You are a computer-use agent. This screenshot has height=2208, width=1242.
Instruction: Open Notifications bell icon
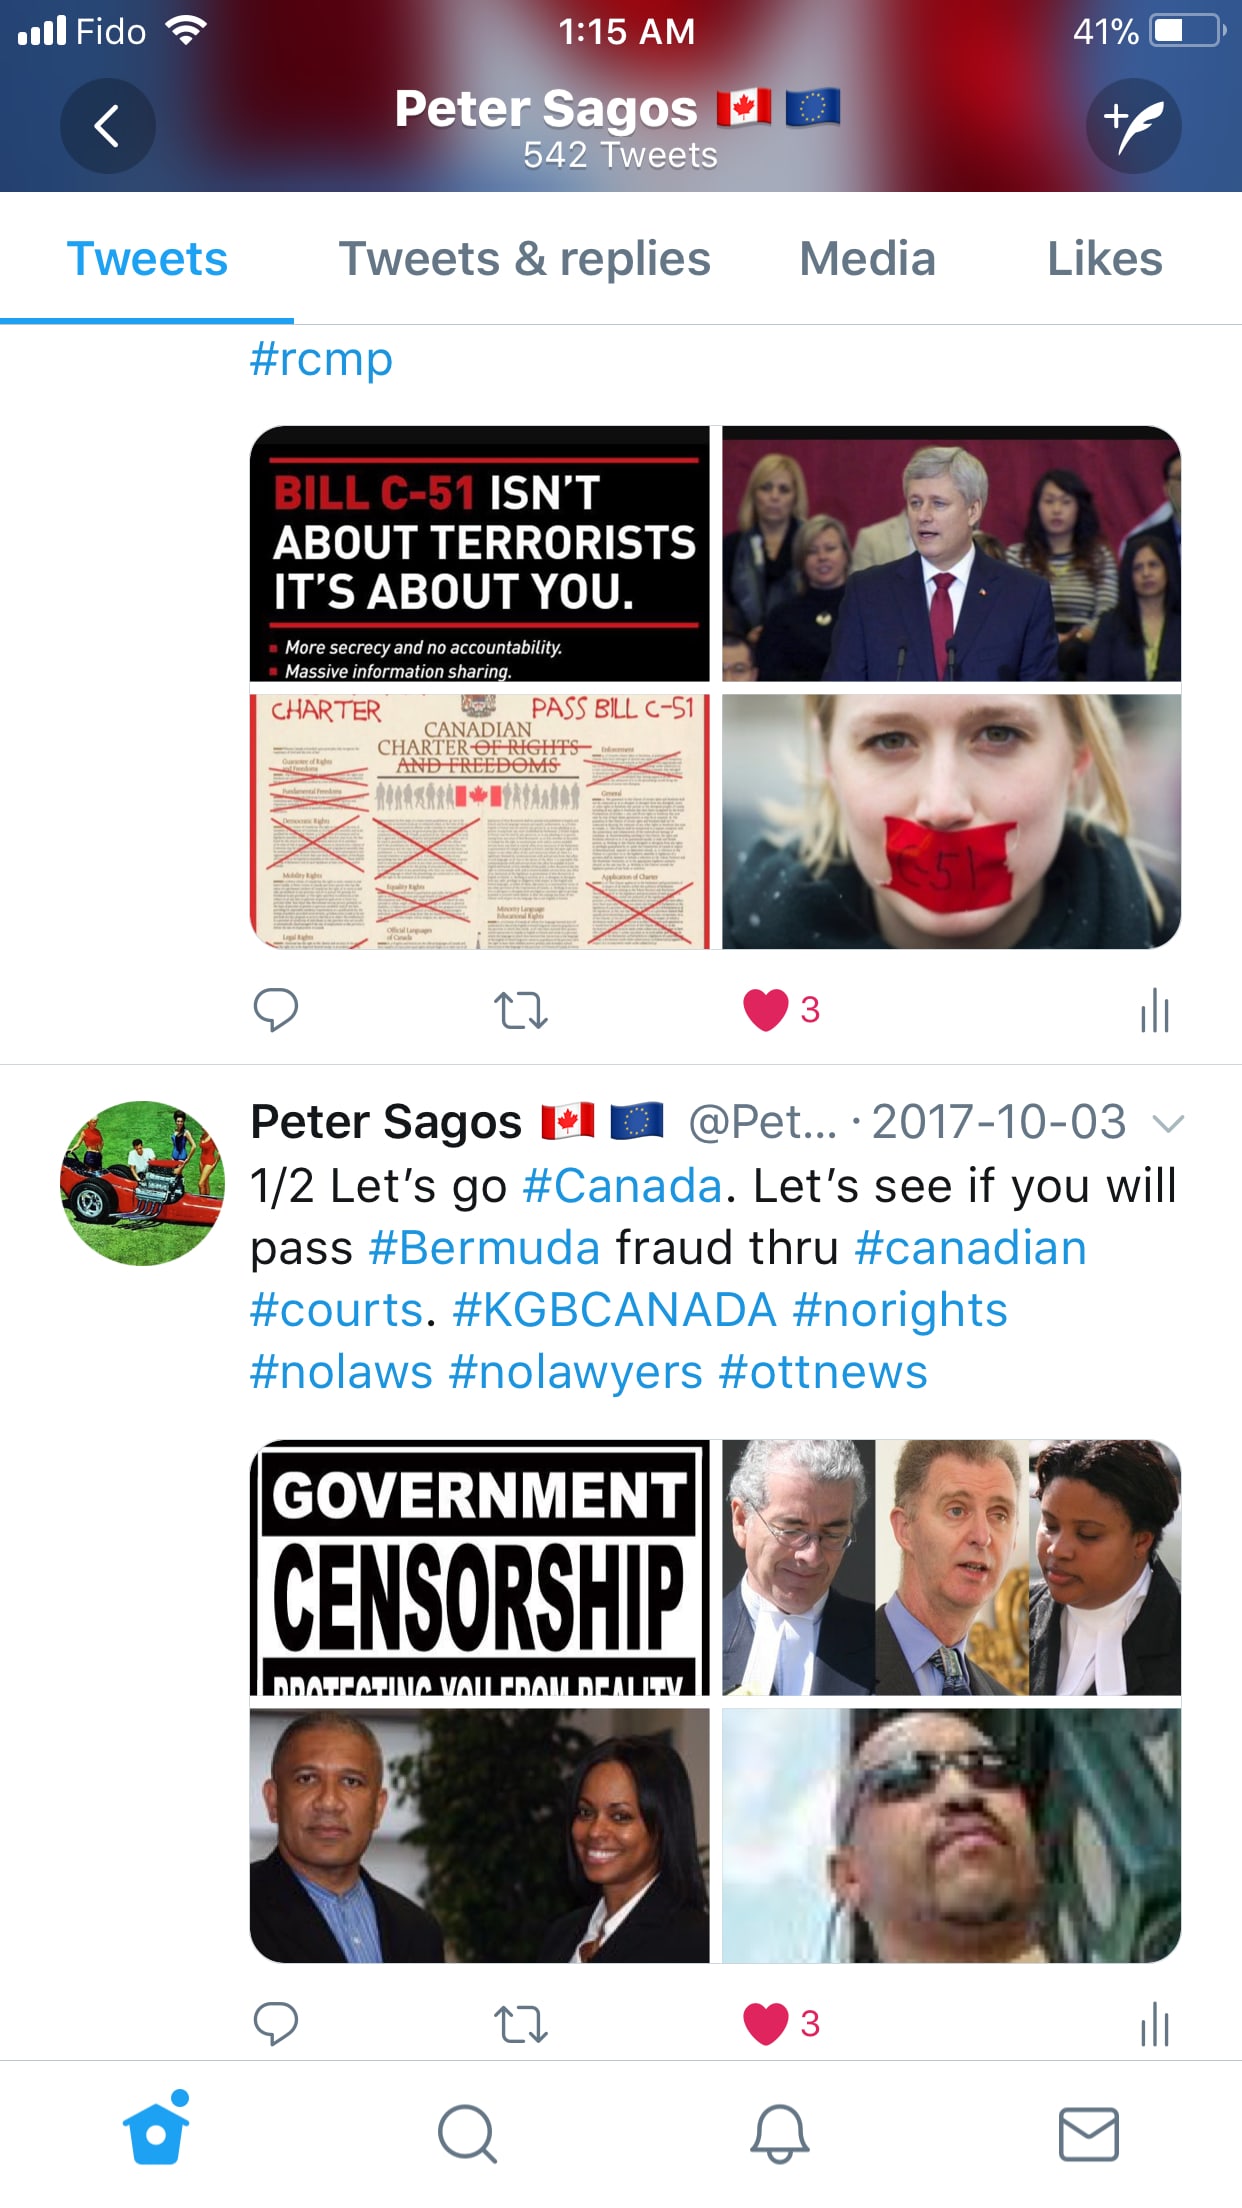coord(779,2134)
